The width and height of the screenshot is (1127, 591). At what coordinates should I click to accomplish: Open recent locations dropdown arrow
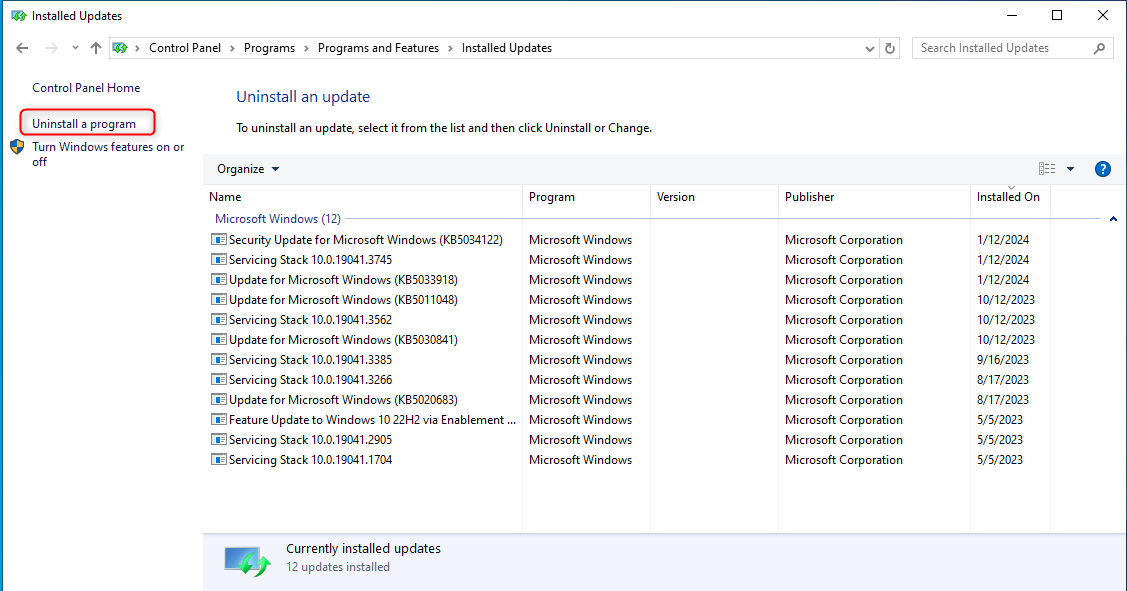point(75,48)
